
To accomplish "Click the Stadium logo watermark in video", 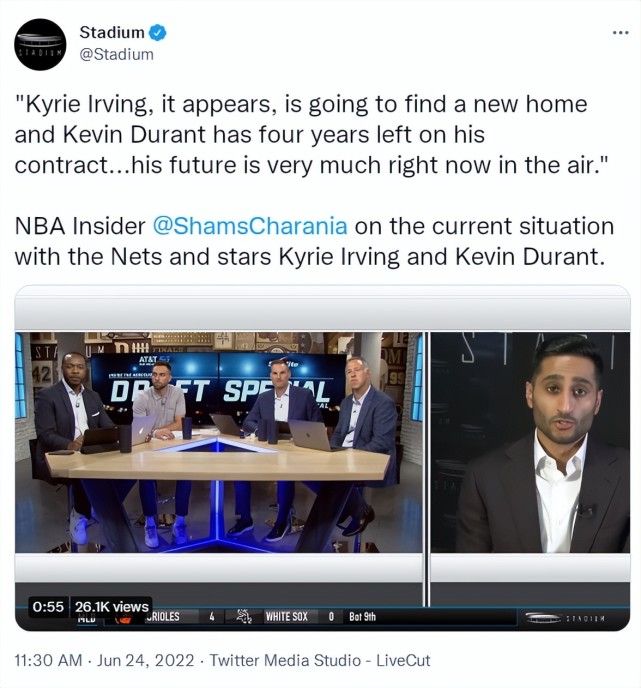I will tap(565, 618).
